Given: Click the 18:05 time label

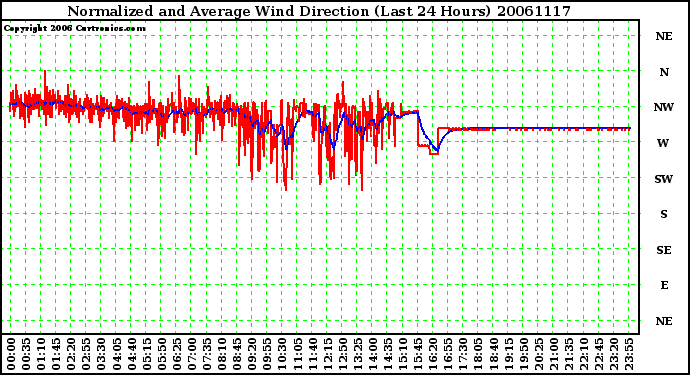Looking at the screenshot, I should pos(478,354).
